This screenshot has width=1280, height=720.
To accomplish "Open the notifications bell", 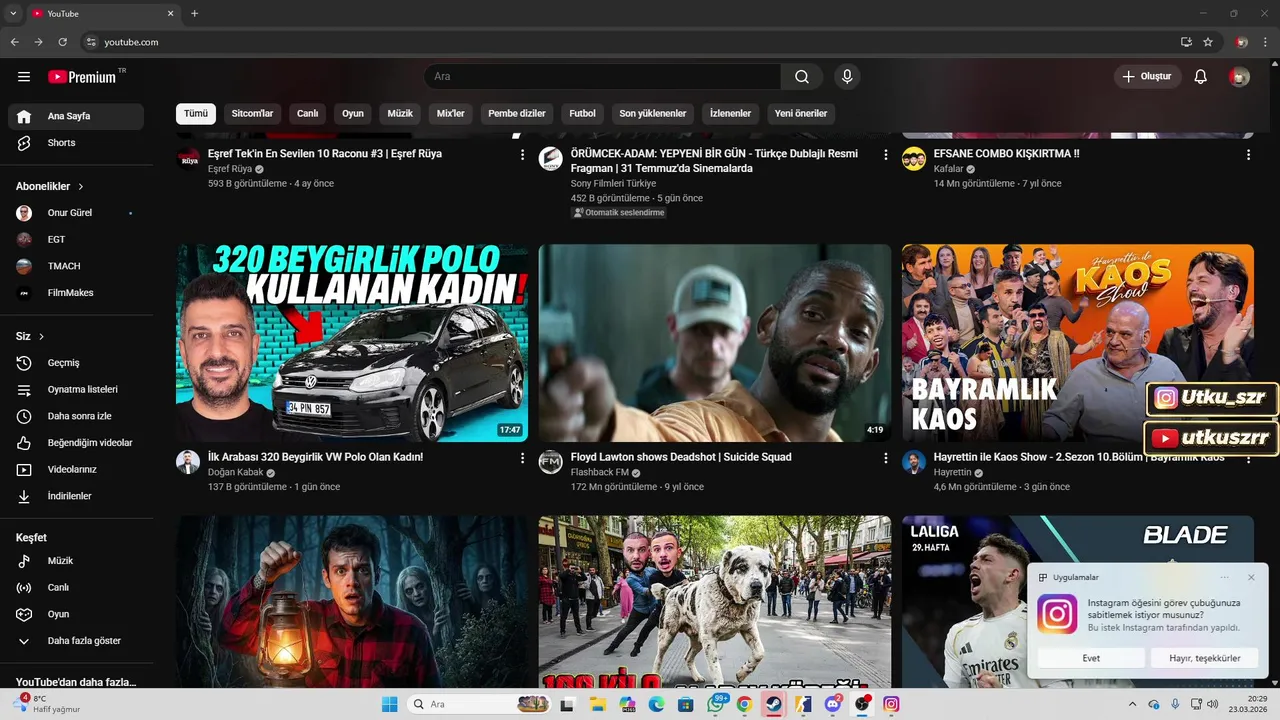I will [1201, 77].
